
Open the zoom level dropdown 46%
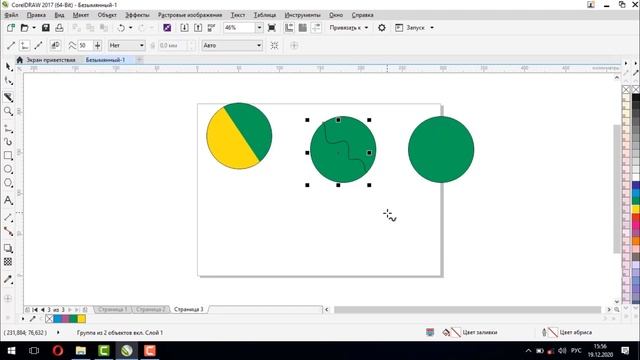tap(259, 28)
